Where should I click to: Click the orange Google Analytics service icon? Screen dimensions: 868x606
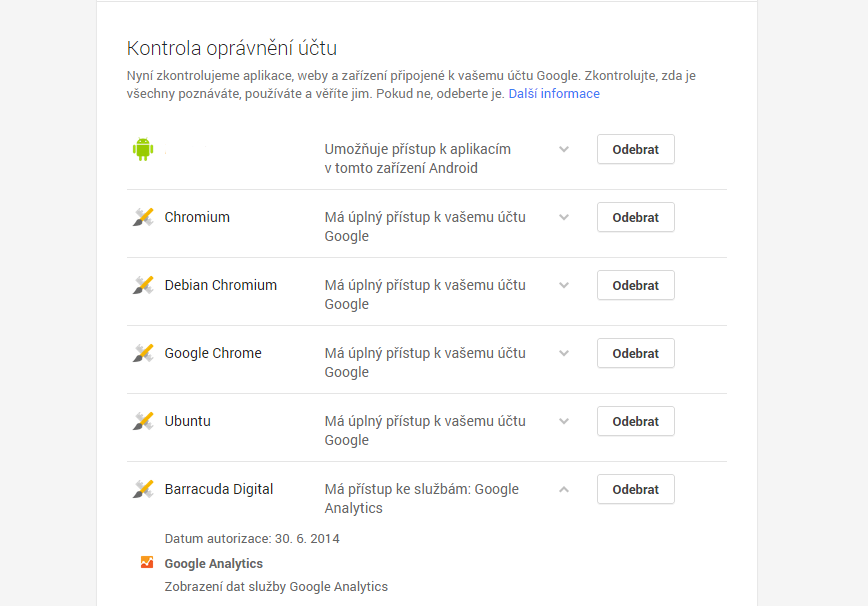(x=147, y=563)
